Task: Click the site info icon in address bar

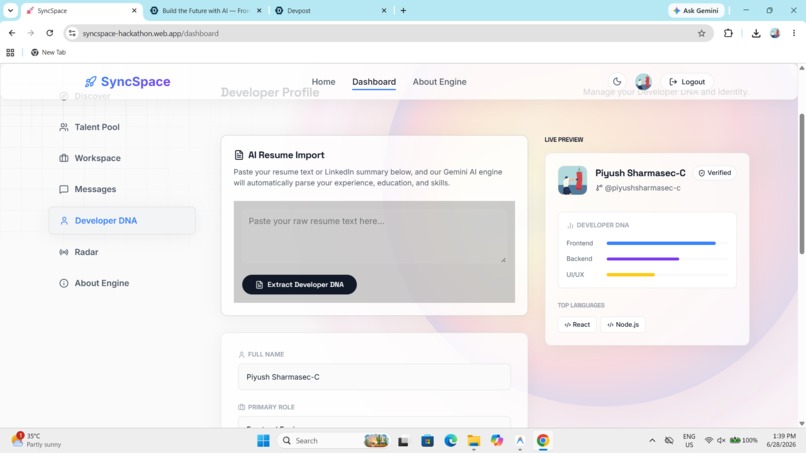Action: click(x=72, y=33)
